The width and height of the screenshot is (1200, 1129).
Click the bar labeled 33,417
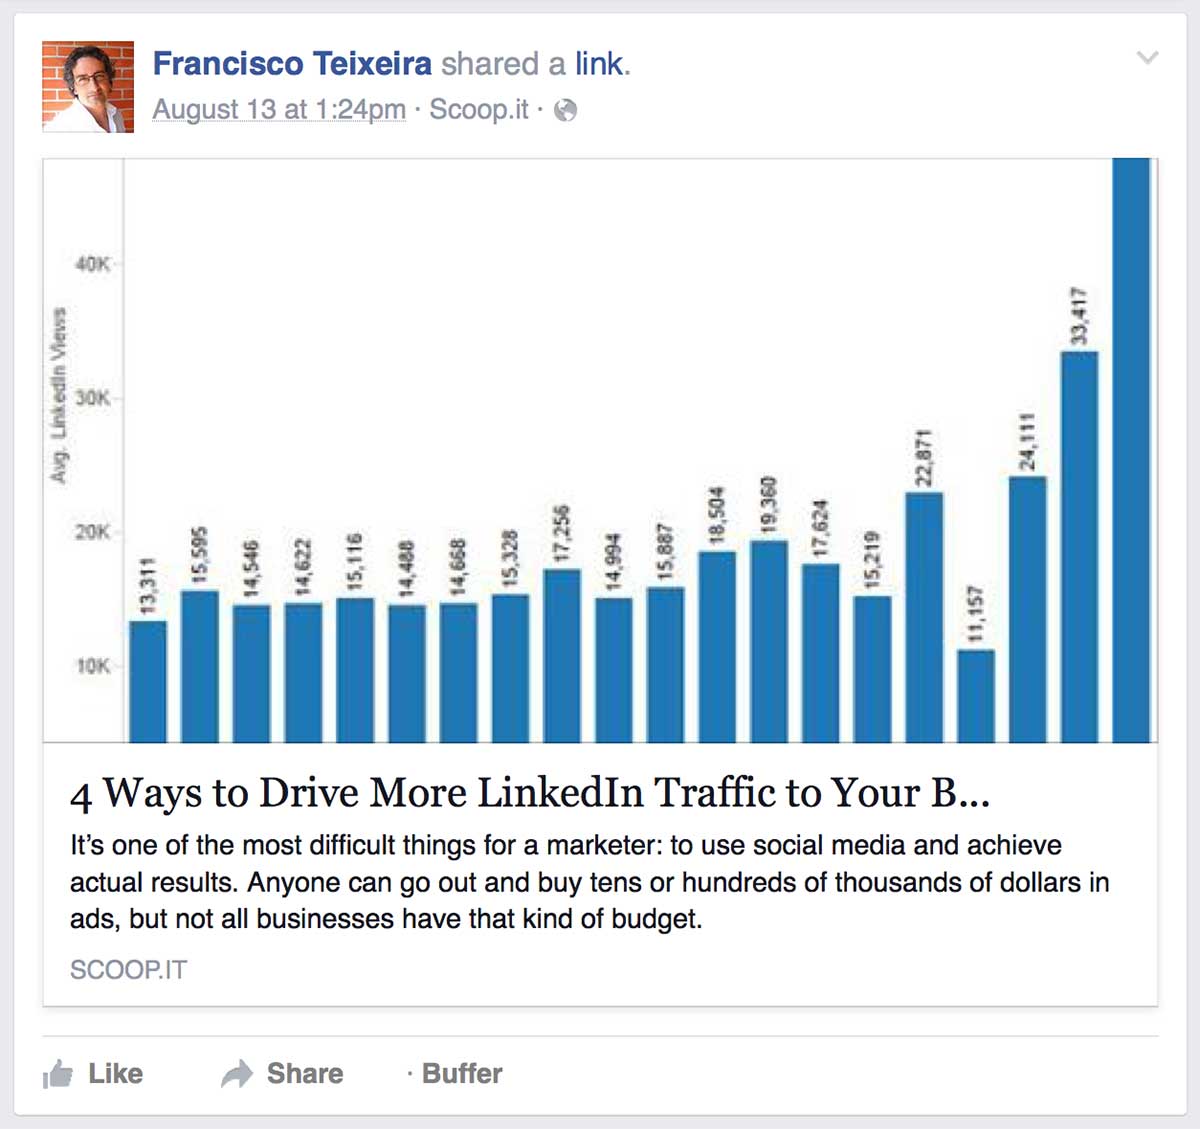pos(1079,547)
